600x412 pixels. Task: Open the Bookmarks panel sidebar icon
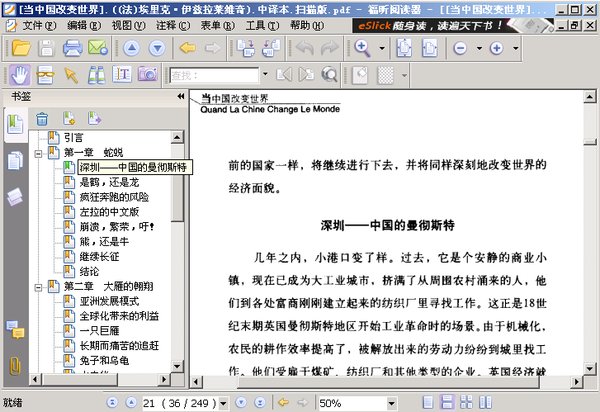15,124
